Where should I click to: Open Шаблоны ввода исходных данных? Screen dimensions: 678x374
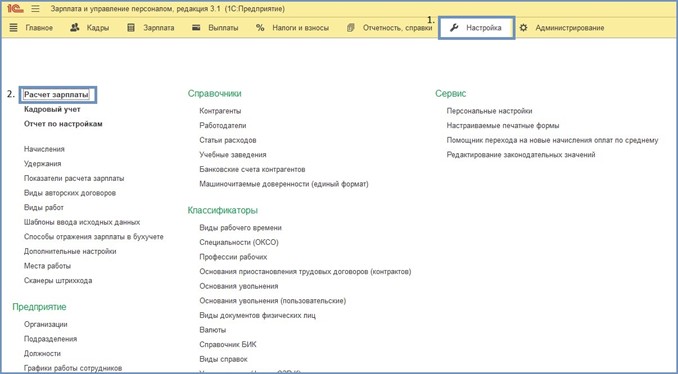click(82, 222)
